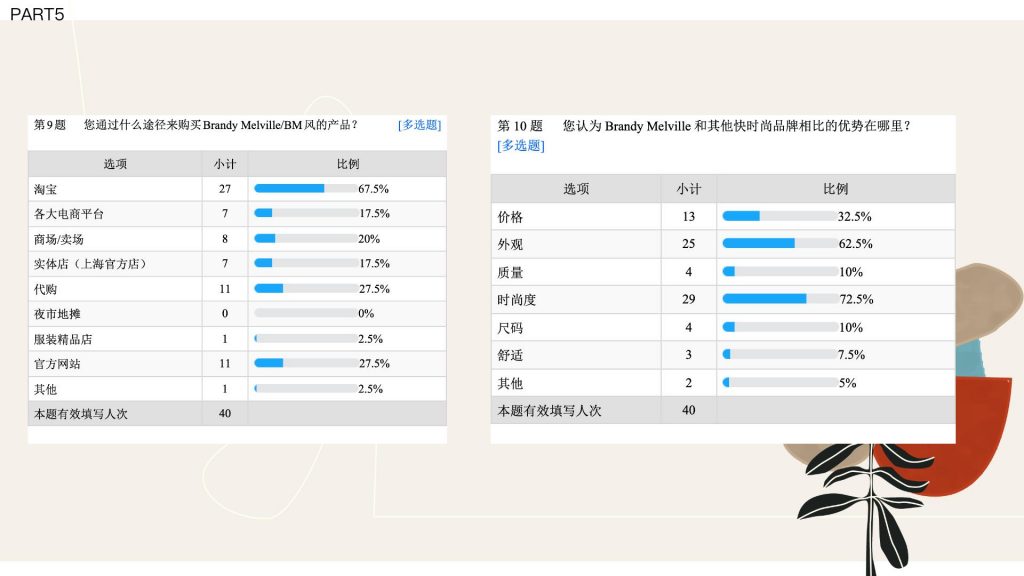Click the 10% value for 质量
1024x576 pixels.
click(x=851, y=272)
